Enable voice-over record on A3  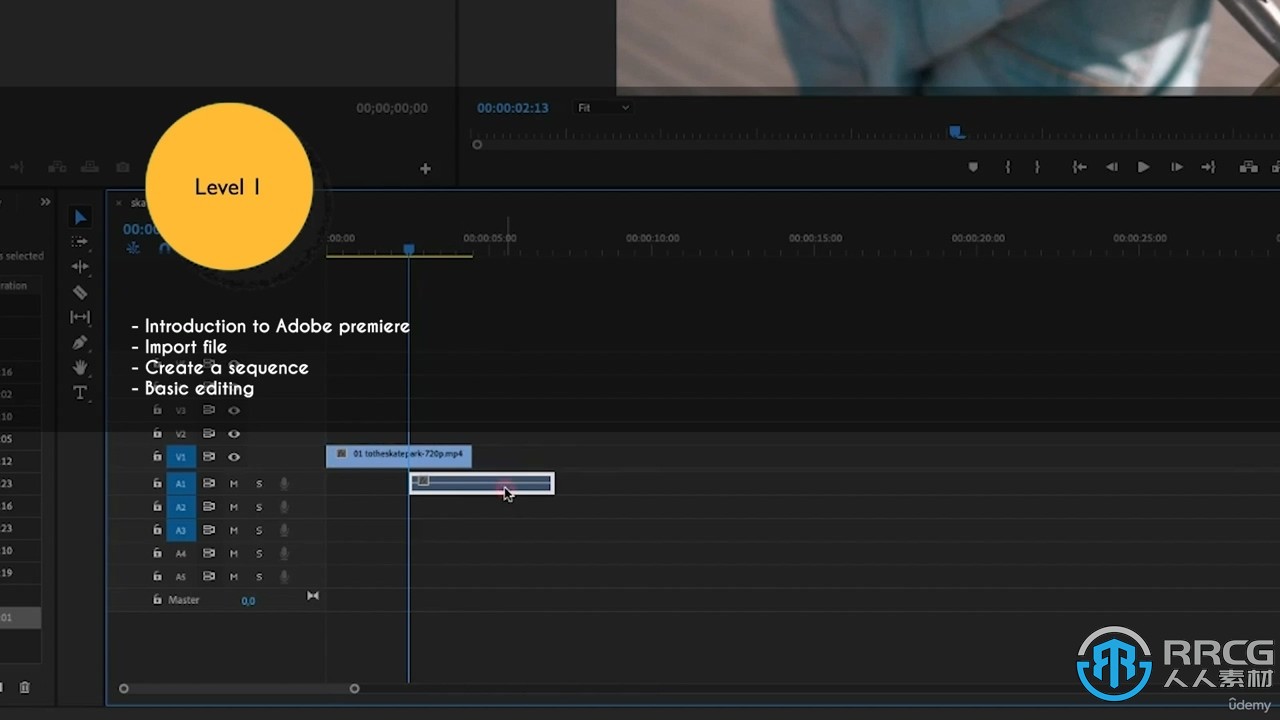[x=284, y=530]
